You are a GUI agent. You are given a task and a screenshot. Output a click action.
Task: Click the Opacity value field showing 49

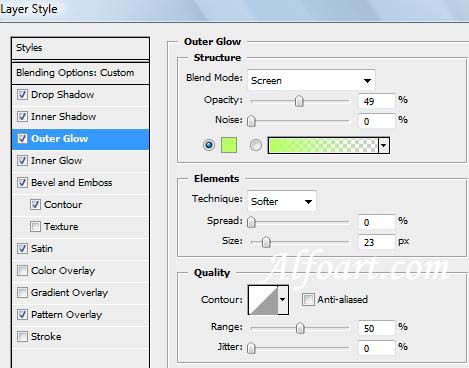click(x=377, y=101)
